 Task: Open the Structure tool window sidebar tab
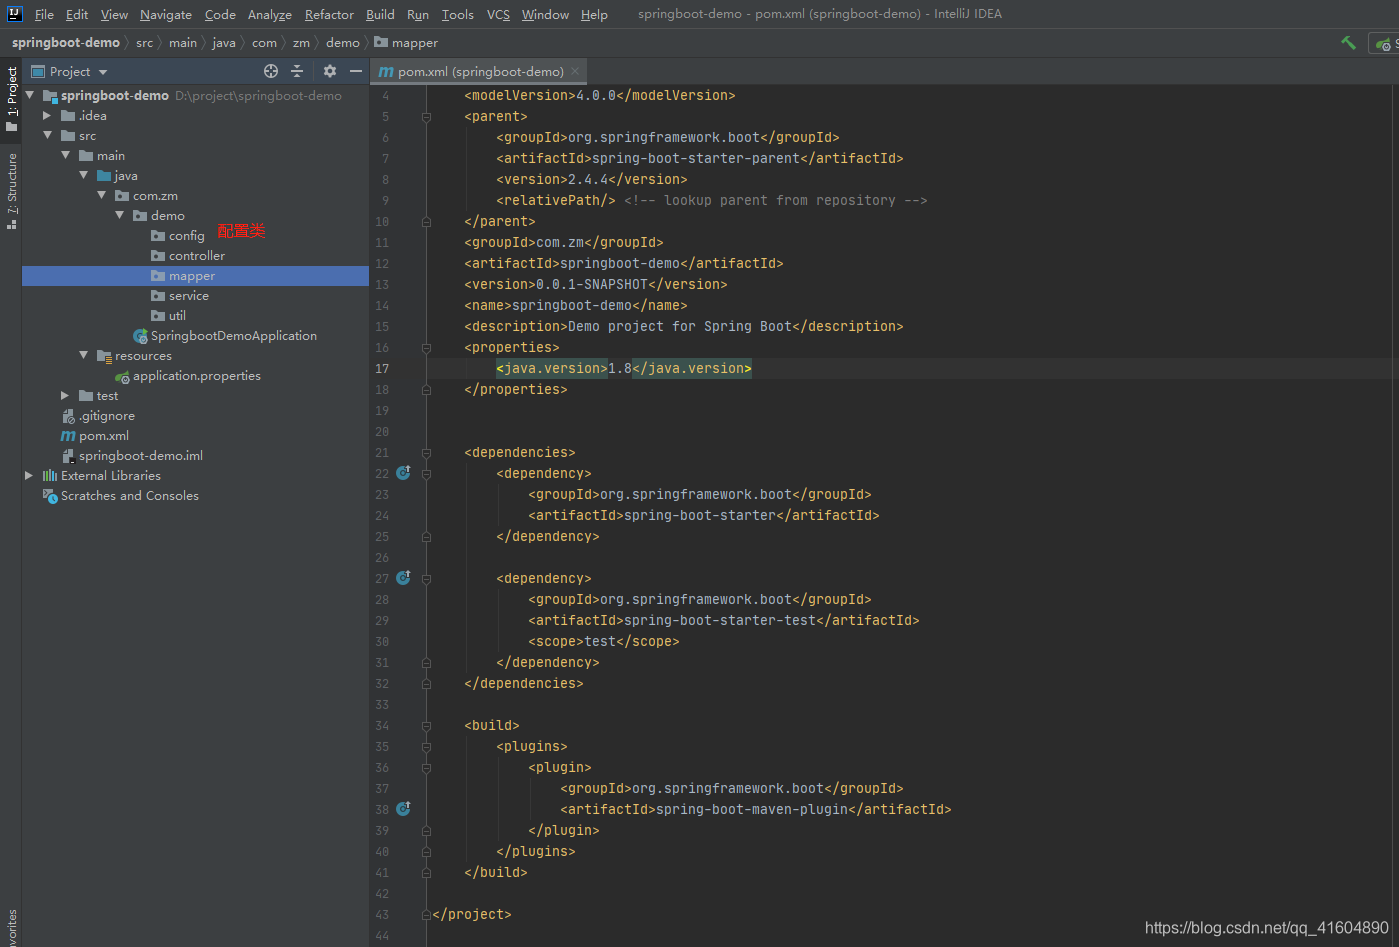pos(12,190)
